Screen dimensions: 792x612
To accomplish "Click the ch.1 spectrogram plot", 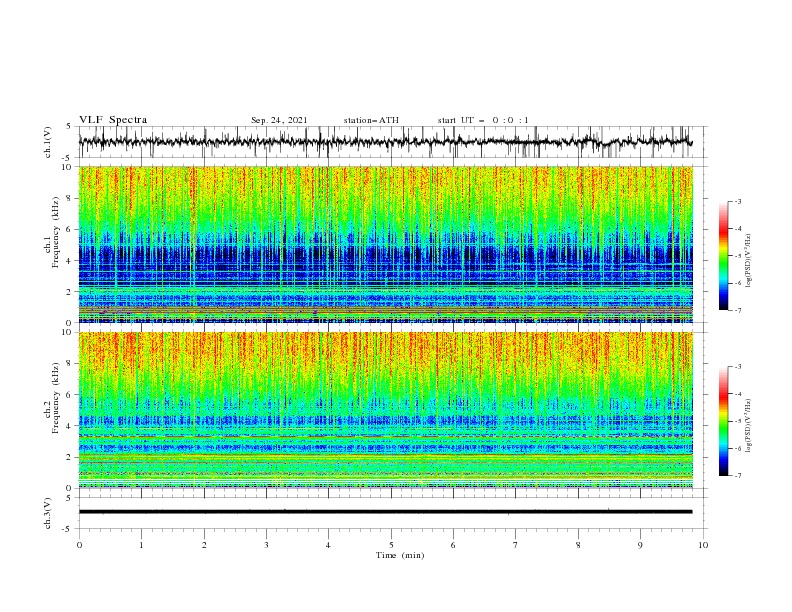I will click(x=385, y=244).
